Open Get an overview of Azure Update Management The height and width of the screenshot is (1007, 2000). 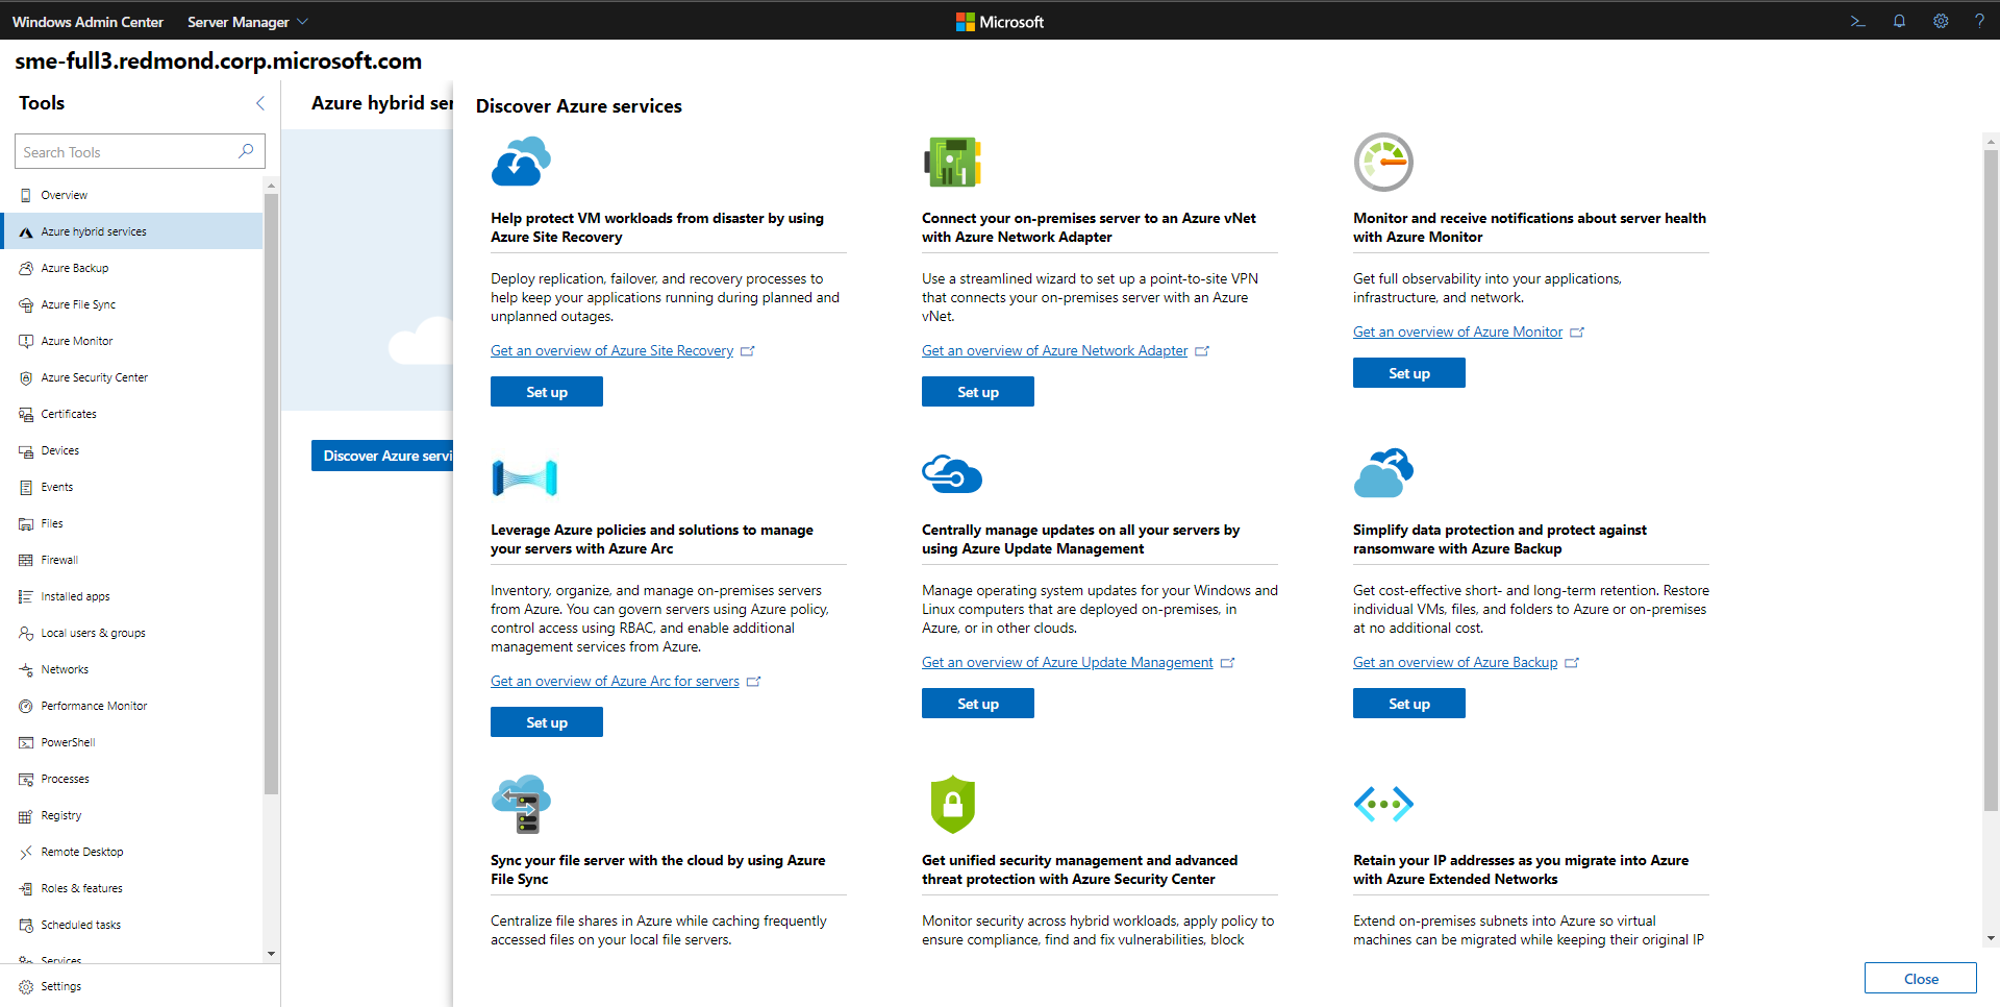click(1067, 662)
